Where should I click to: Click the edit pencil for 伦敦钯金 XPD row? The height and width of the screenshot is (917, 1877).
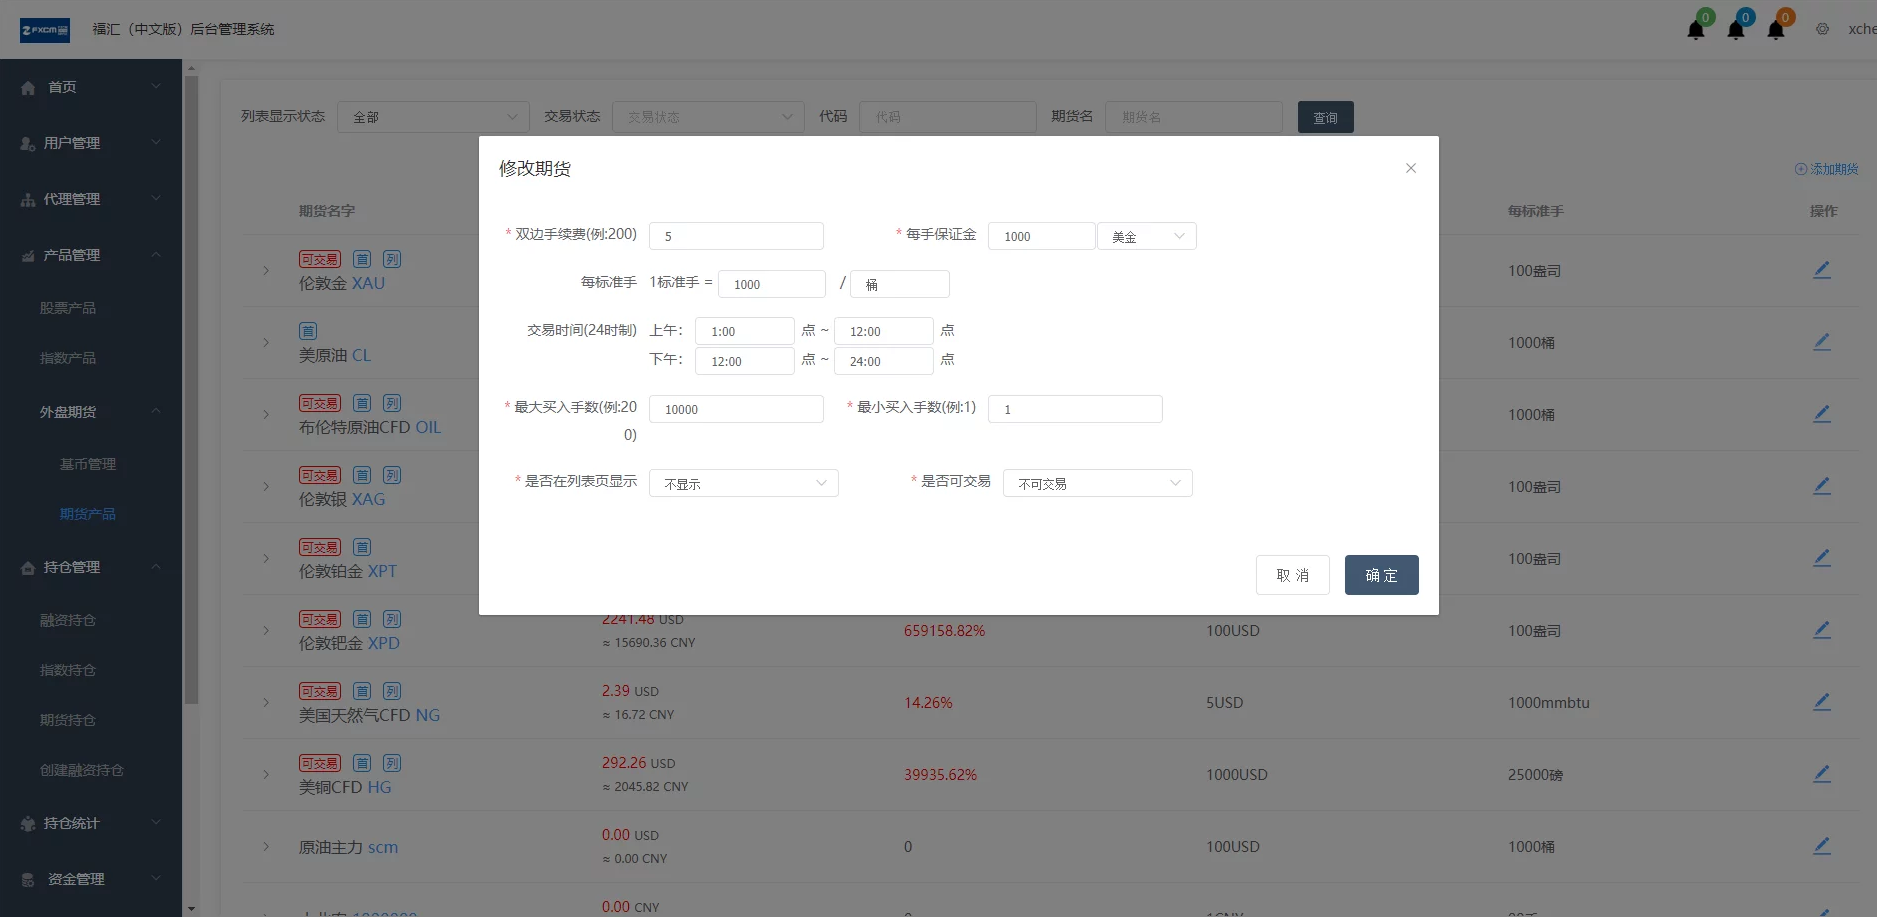click(1822, 629)
